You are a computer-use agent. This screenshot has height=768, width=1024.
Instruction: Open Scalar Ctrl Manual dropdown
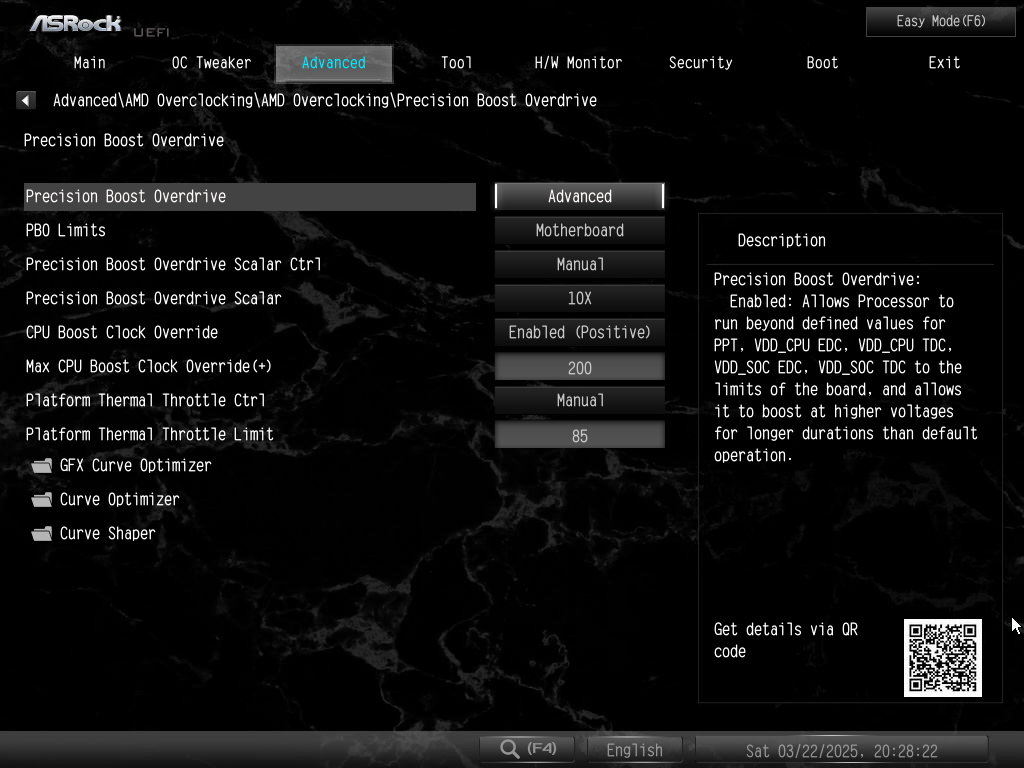coord(579,264)
